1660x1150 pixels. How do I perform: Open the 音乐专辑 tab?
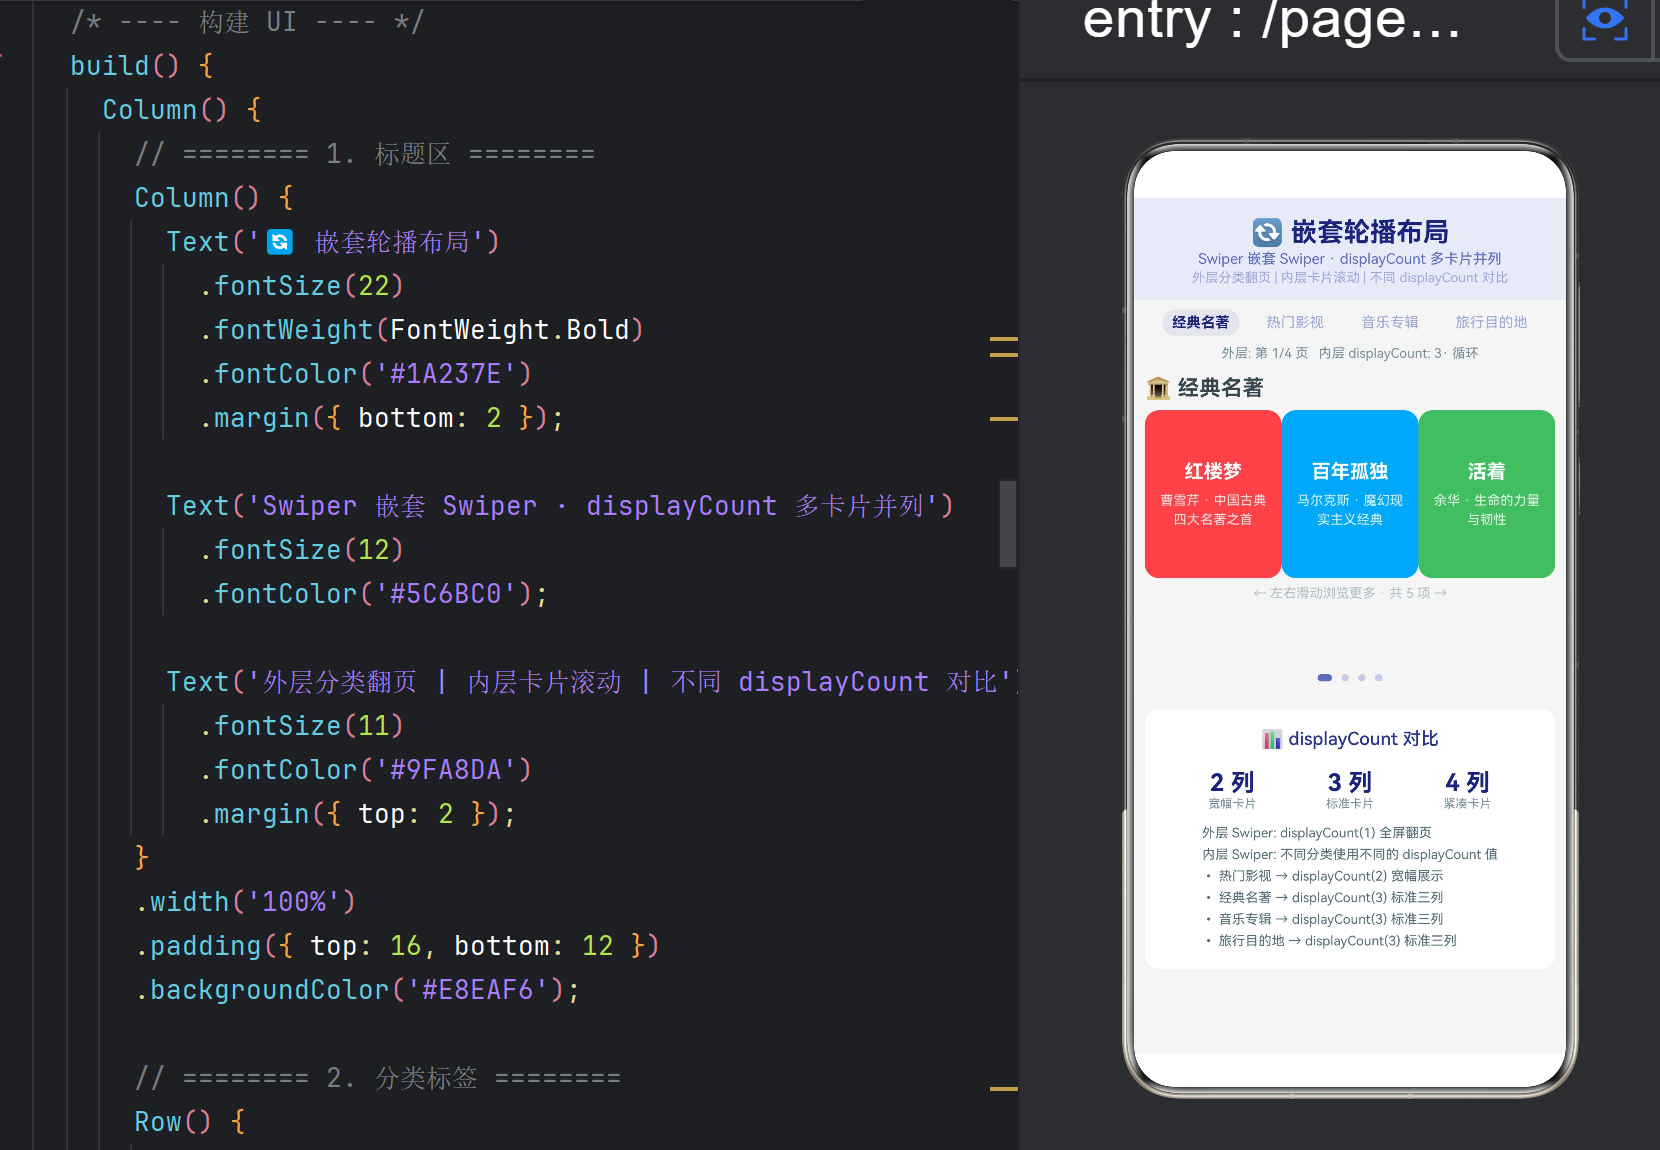point(1390,322)
